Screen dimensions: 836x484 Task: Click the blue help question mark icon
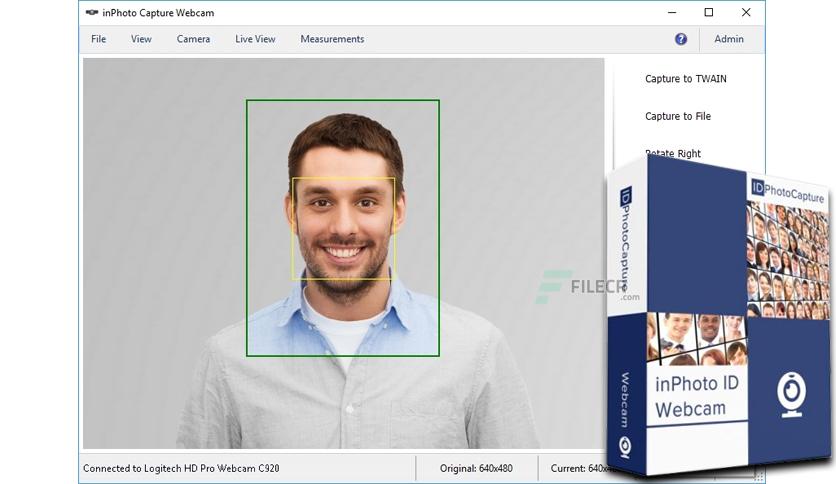tap(681, 39)
